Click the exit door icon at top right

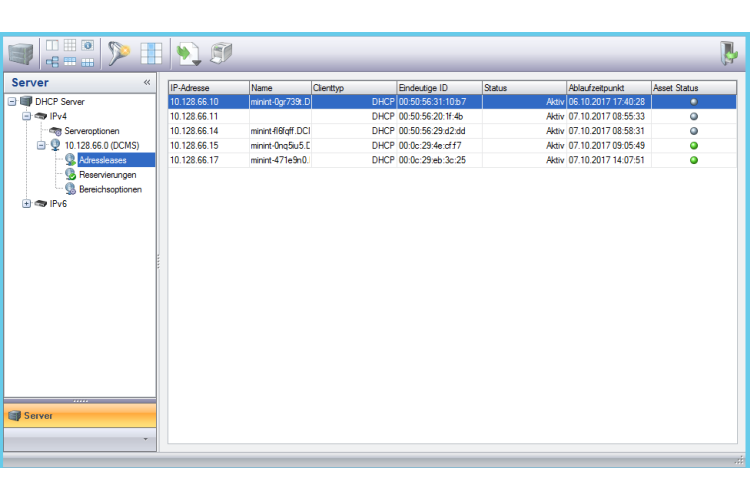click(x=729, y=53)
